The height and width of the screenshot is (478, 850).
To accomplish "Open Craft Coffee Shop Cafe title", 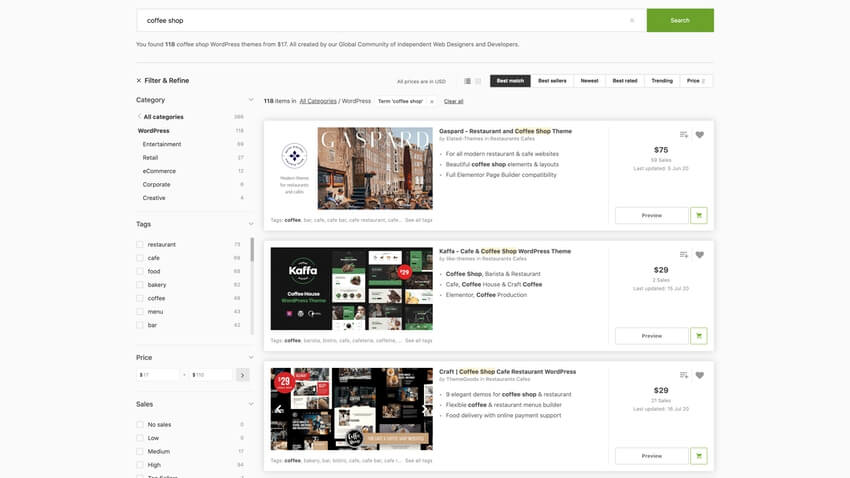I will [507, 372].
